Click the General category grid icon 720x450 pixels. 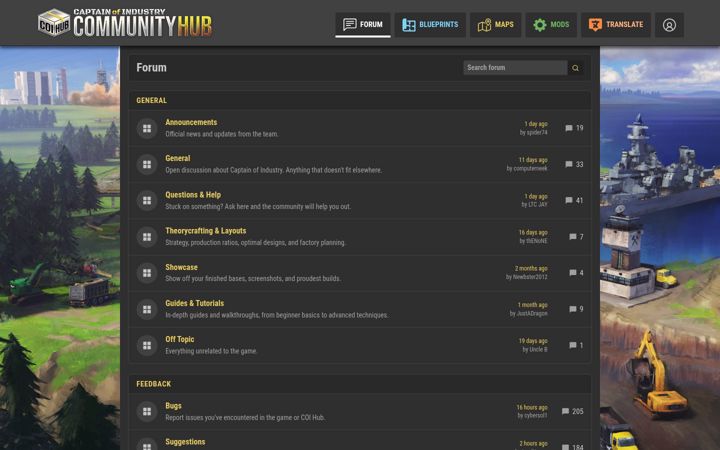(x=147, y=164)
